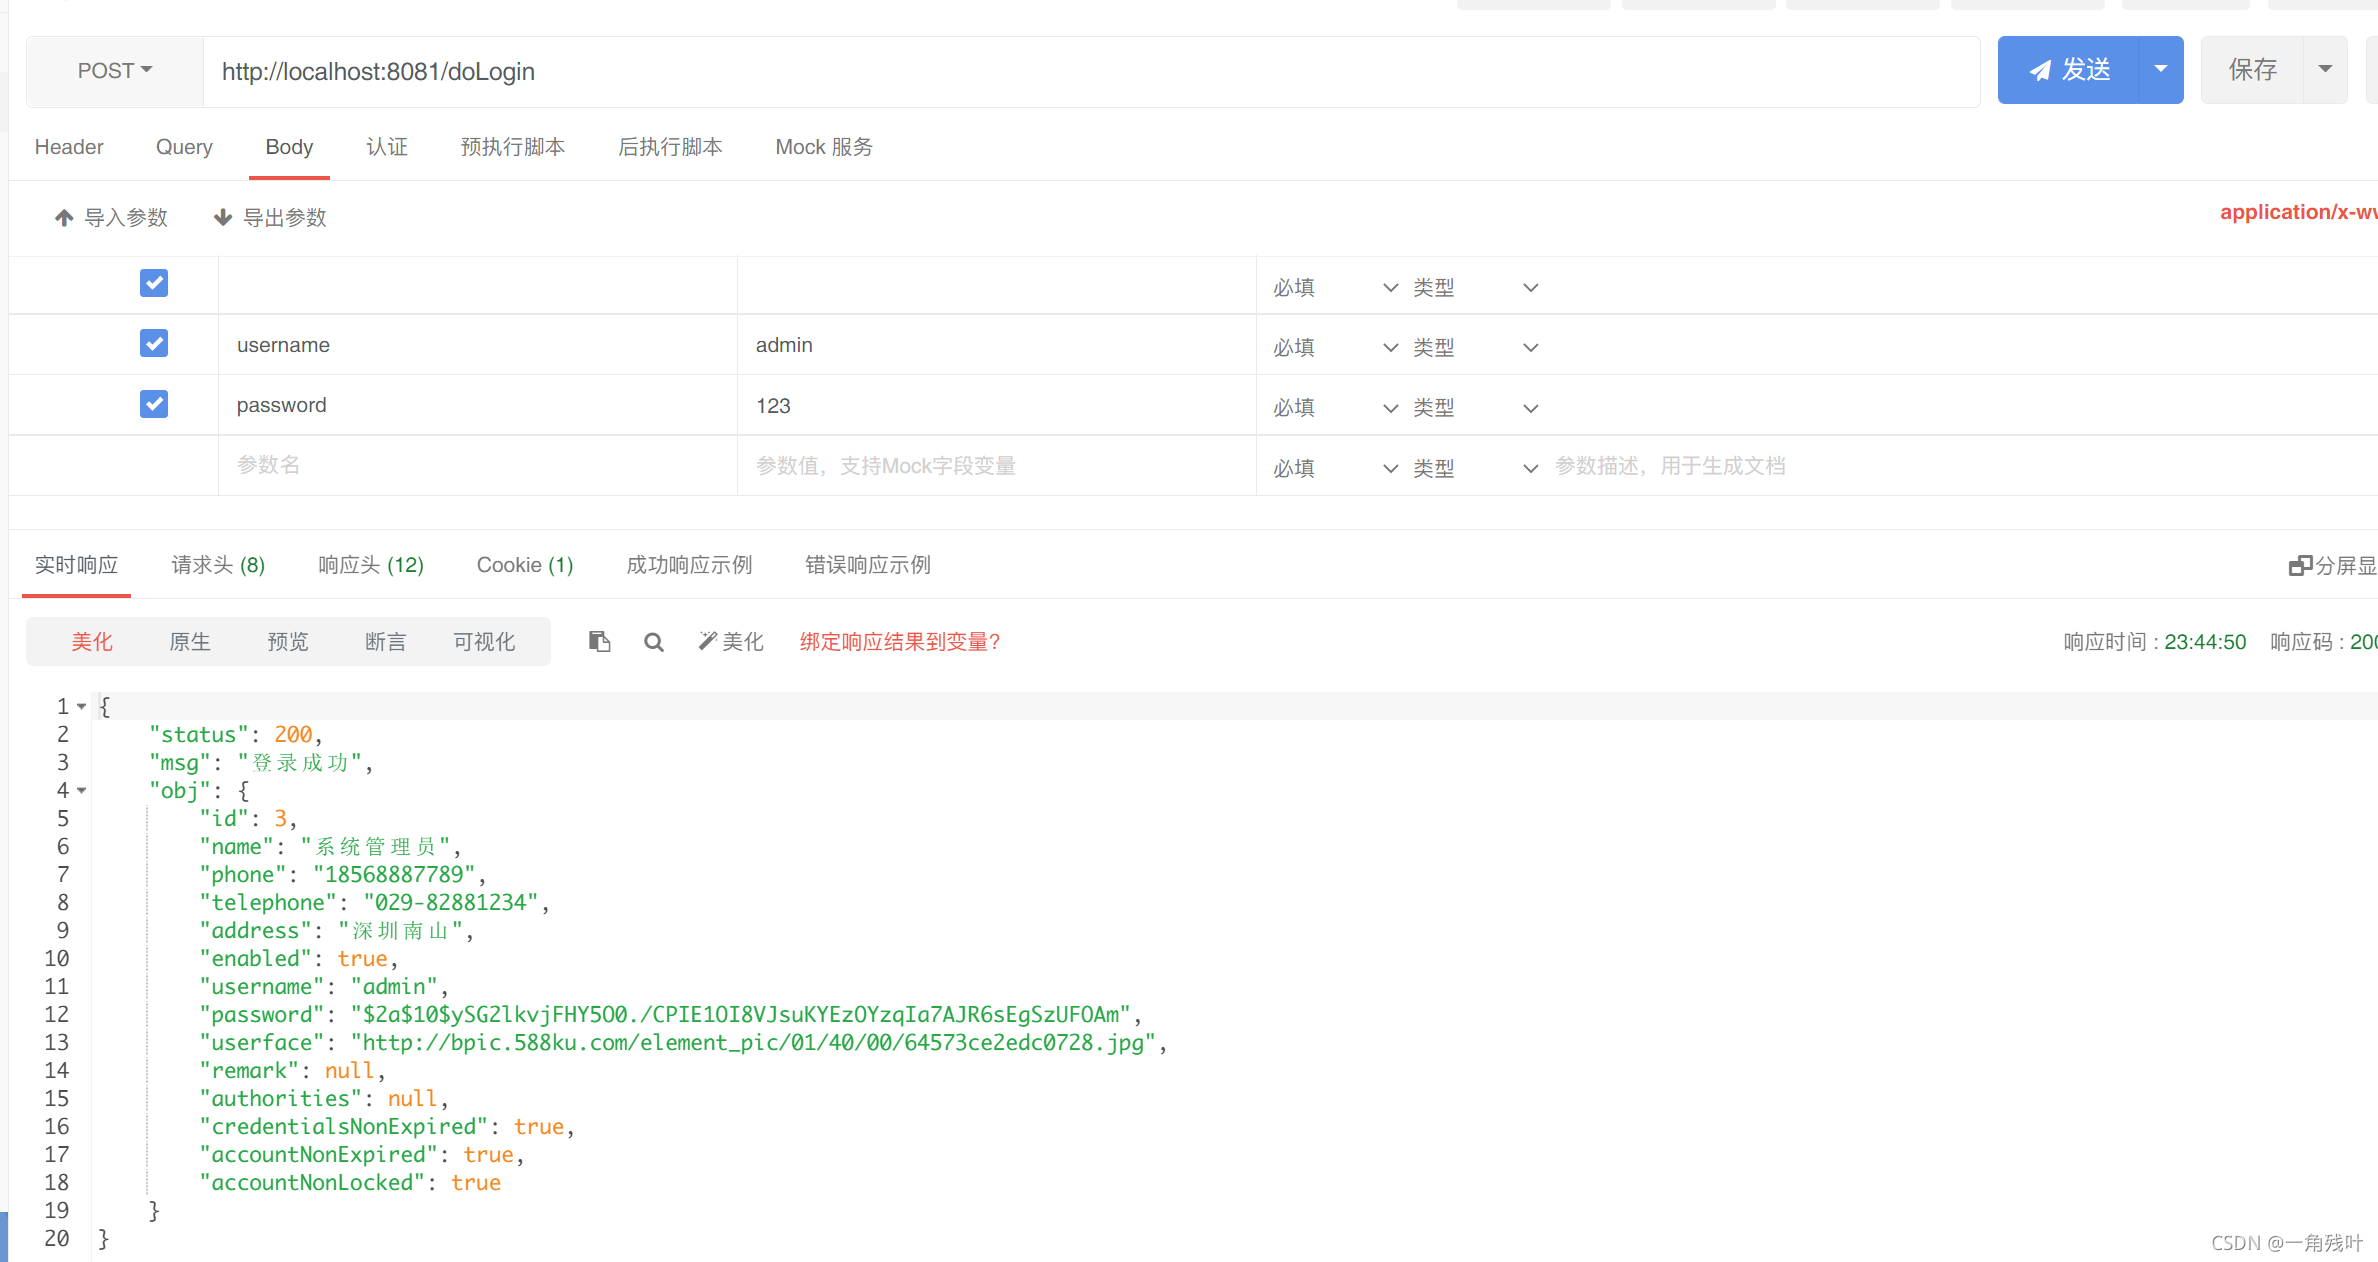Uncheck the password parameter row
Screen dimensions: 2378x1262
click(154, 404)
